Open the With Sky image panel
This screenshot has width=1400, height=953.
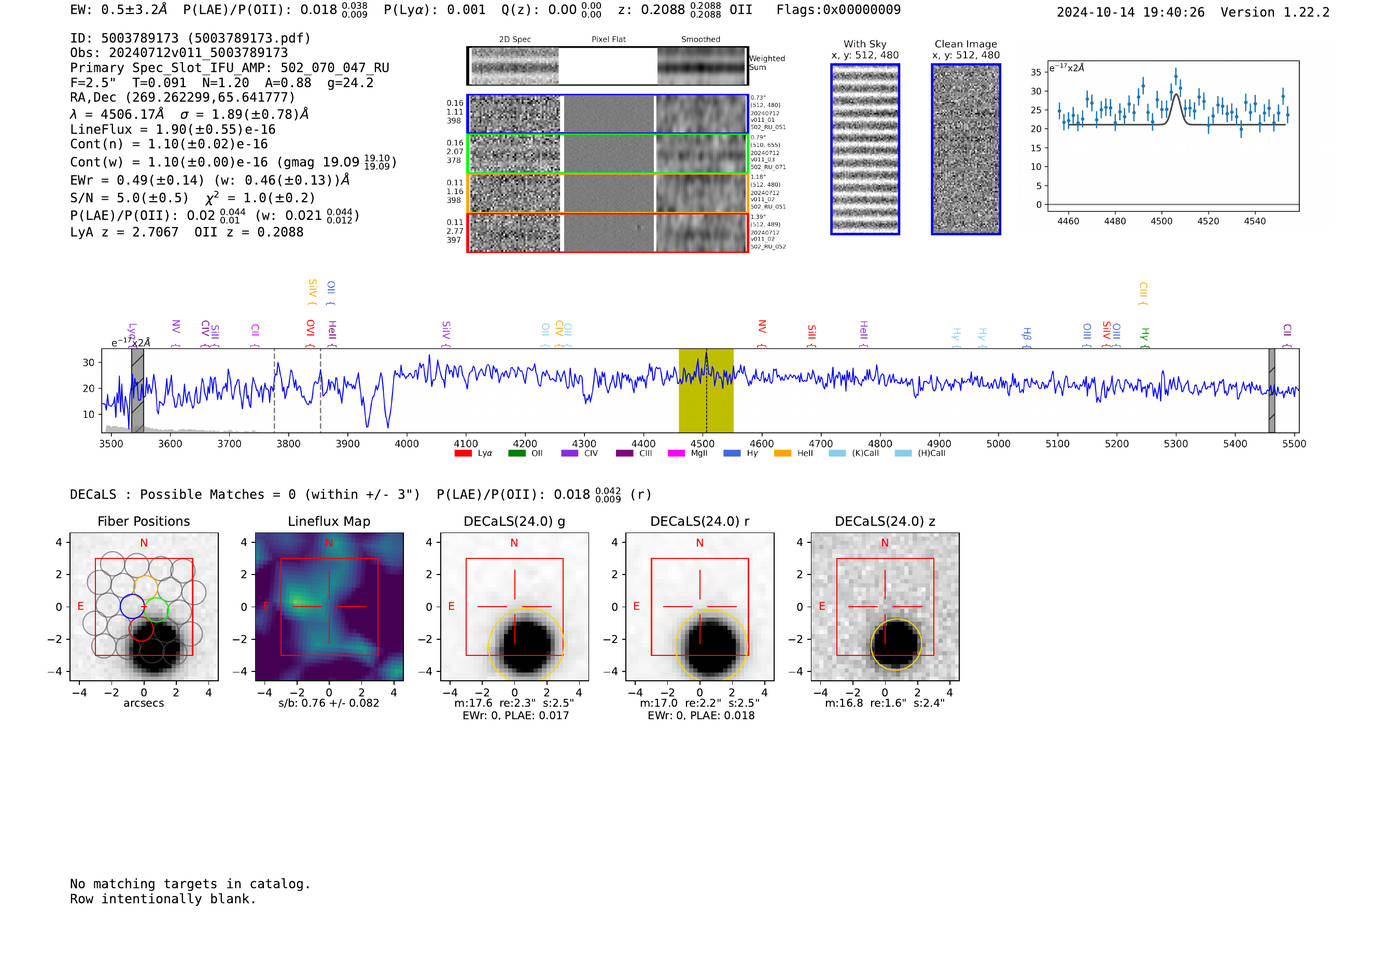click(865, 149)
